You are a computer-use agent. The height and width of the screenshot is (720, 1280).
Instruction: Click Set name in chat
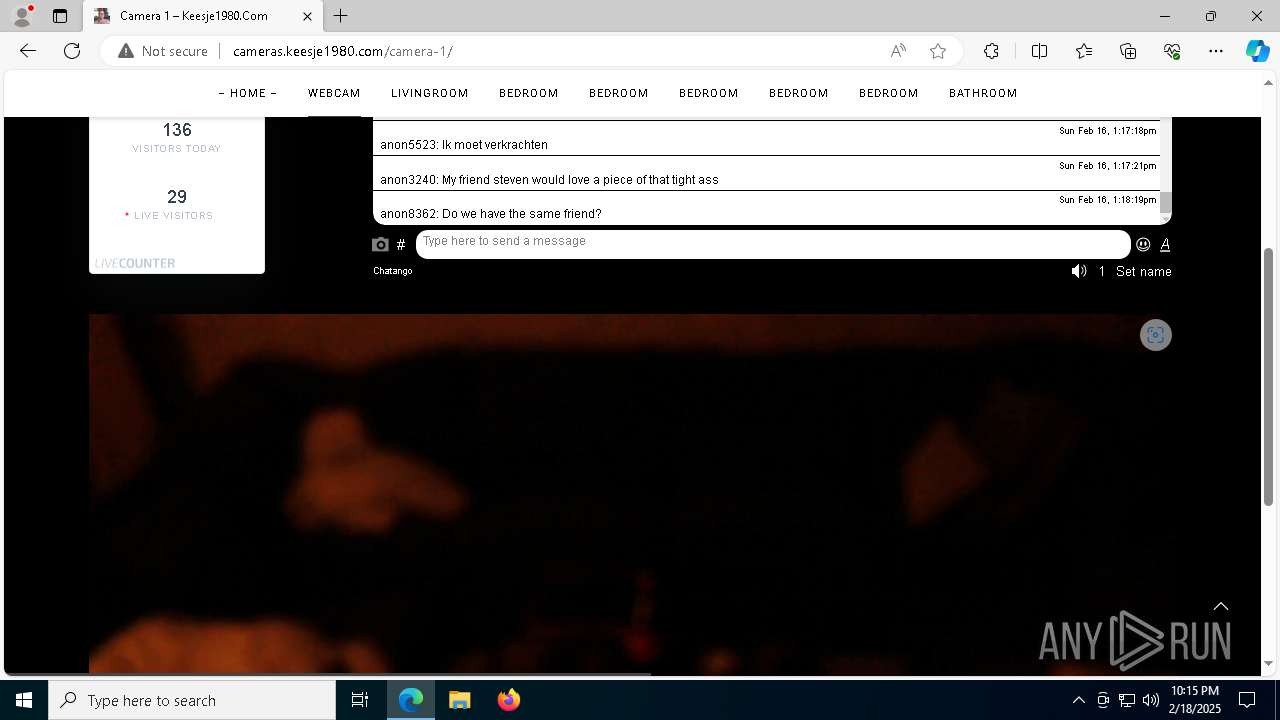pos(1143,271)
